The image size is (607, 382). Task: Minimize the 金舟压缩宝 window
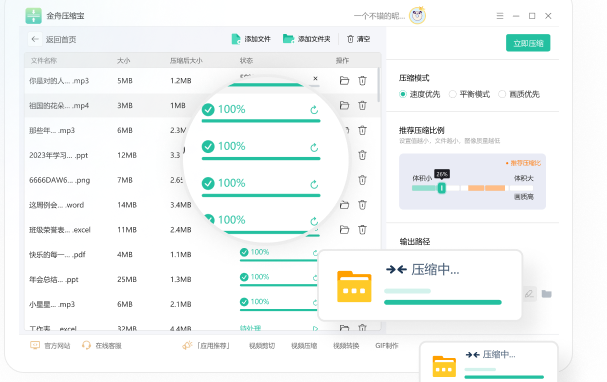[516, 16]
